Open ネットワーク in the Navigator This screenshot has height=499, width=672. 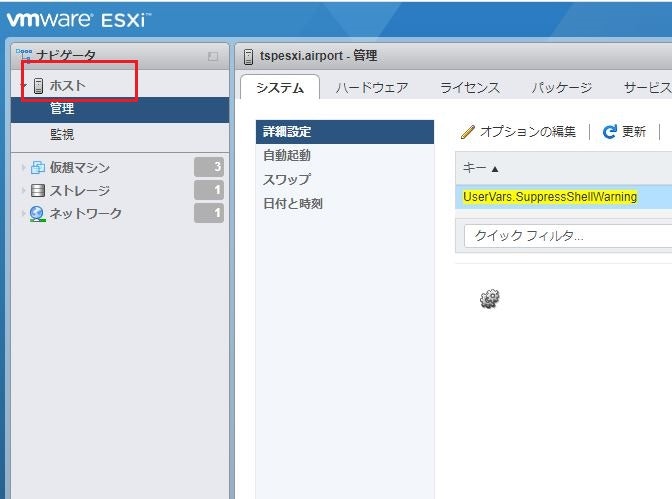click(x=86, y=213)
